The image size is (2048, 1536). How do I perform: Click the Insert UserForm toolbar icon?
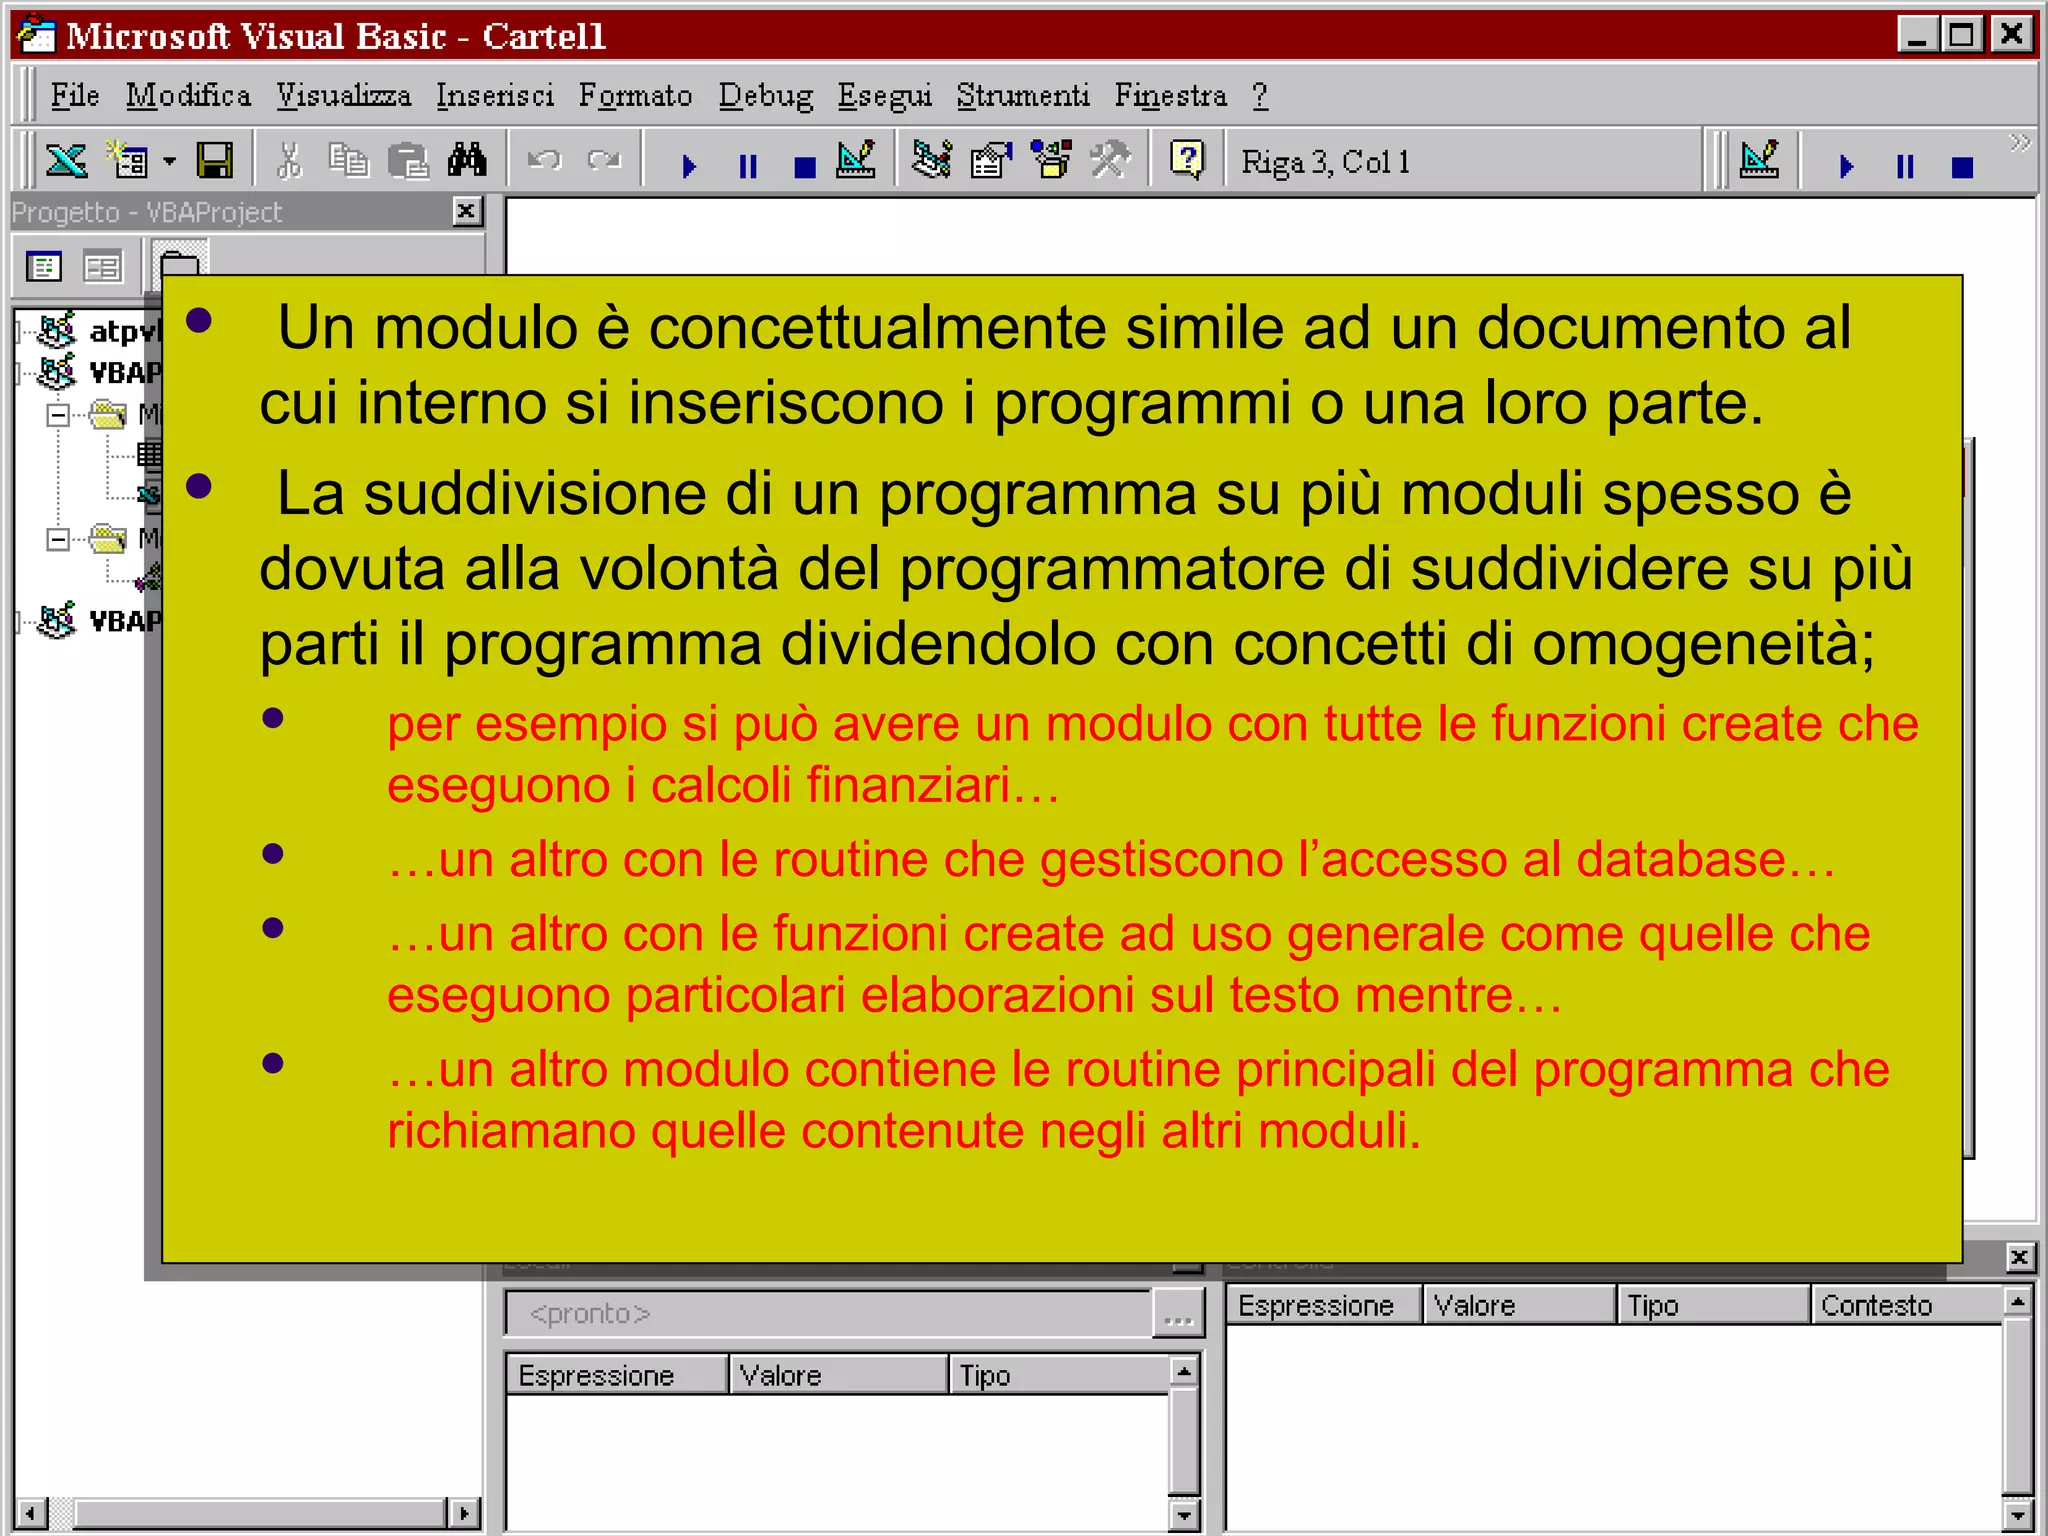[128, 161]
